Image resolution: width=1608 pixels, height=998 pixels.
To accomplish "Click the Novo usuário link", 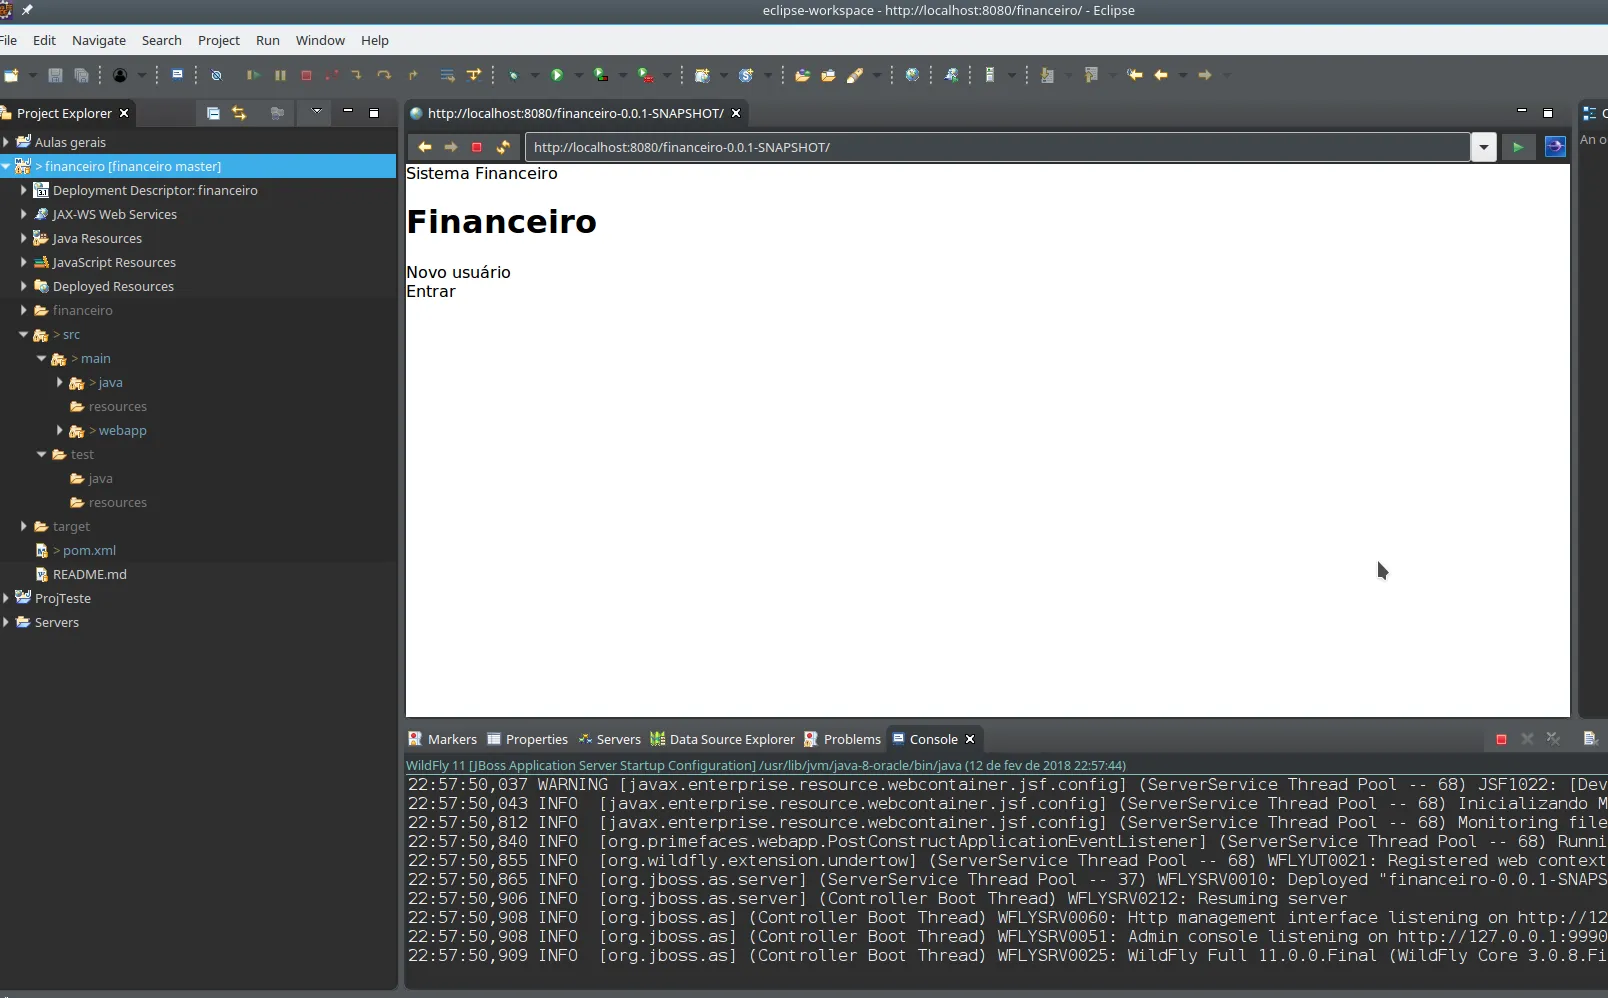I will click(x=458, y=272).
